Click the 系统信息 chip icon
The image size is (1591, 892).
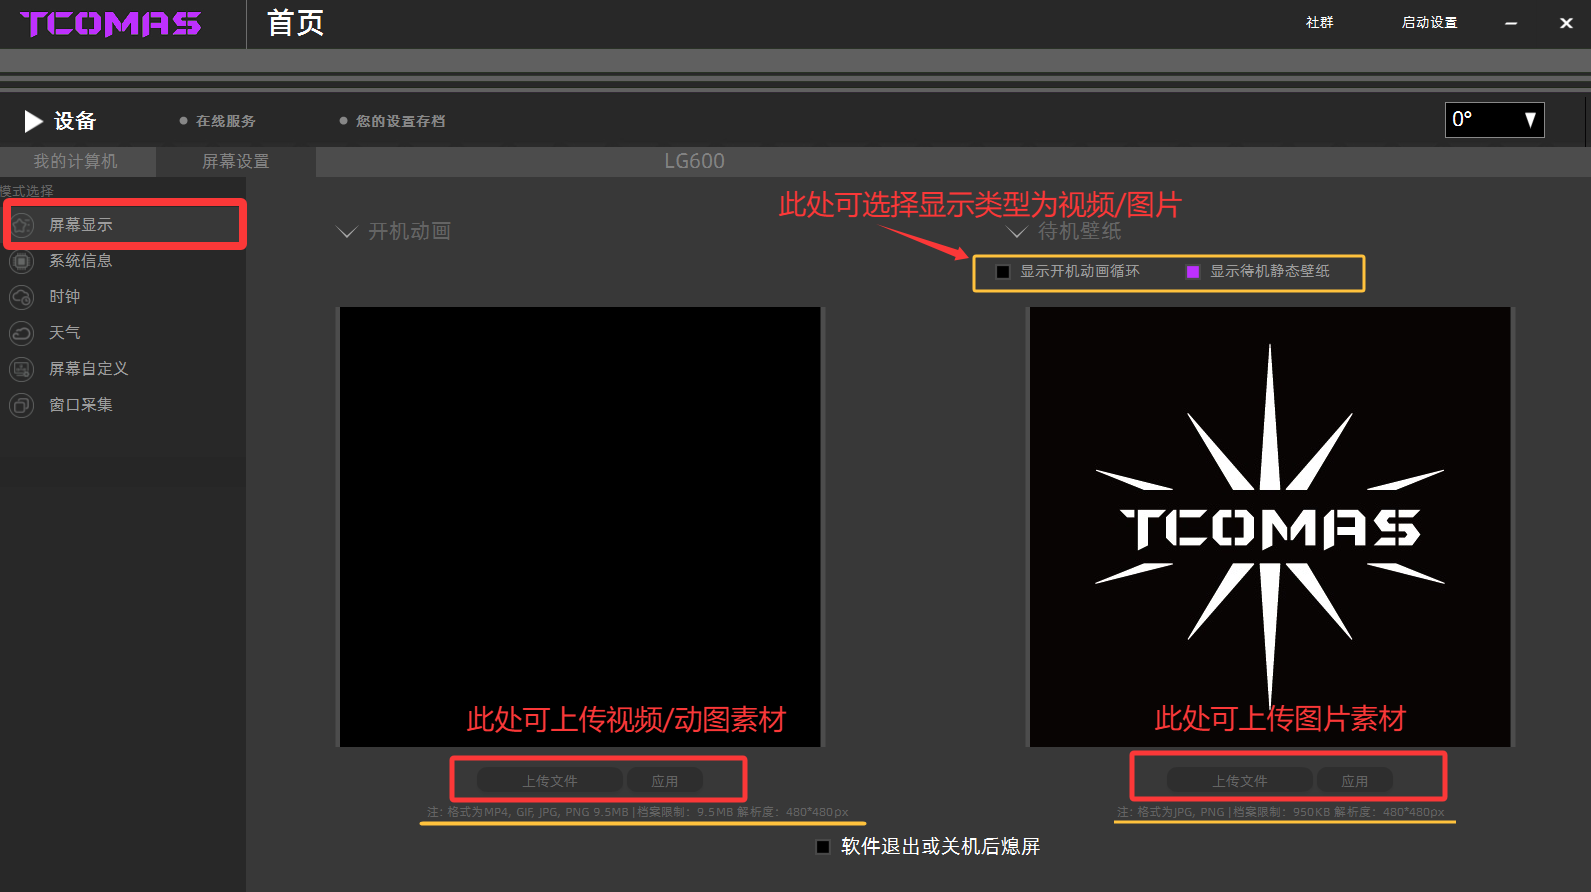tap(22, 261)
